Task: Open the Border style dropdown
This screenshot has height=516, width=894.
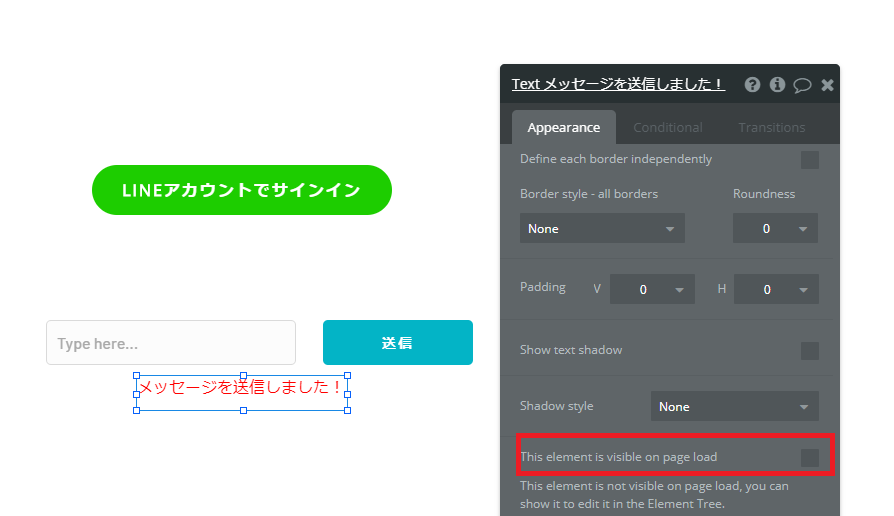Action: pyautogui.click(x=602, y=229)
